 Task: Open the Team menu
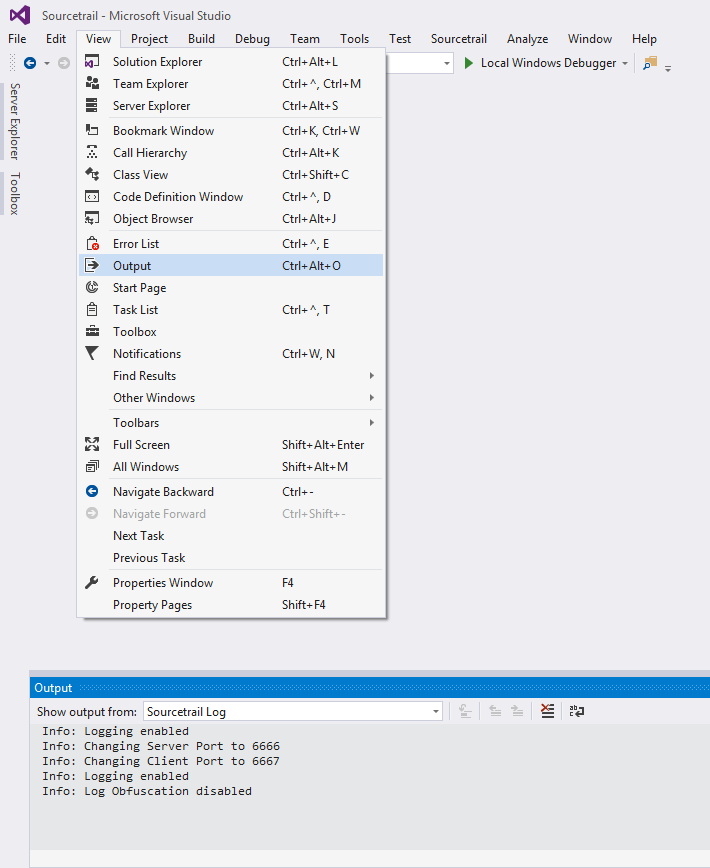pos(305,39)
